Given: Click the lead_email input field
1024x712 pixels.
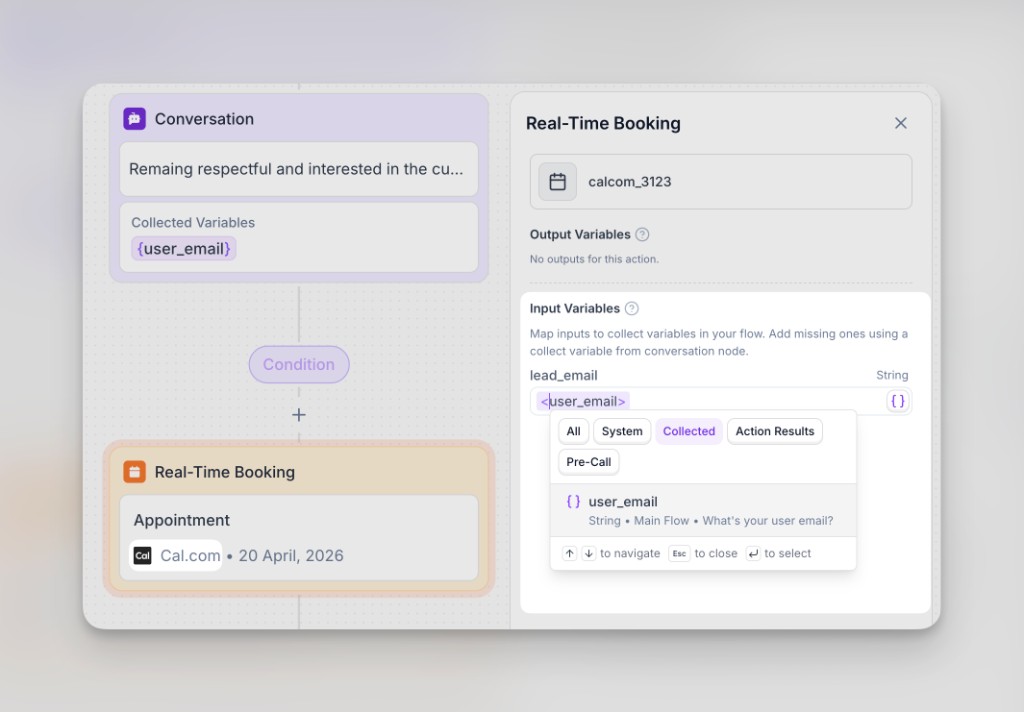Looking at the screenshot, I should tap(750, 401).
